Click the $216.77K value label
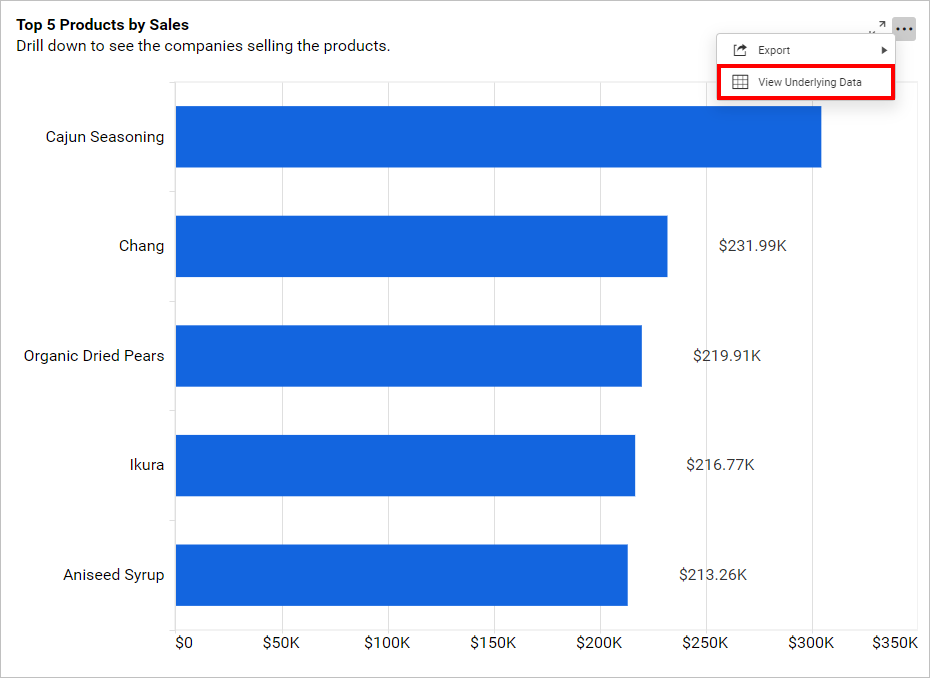The width and height of the screenshot is (930, 678). tap(720, 465)
